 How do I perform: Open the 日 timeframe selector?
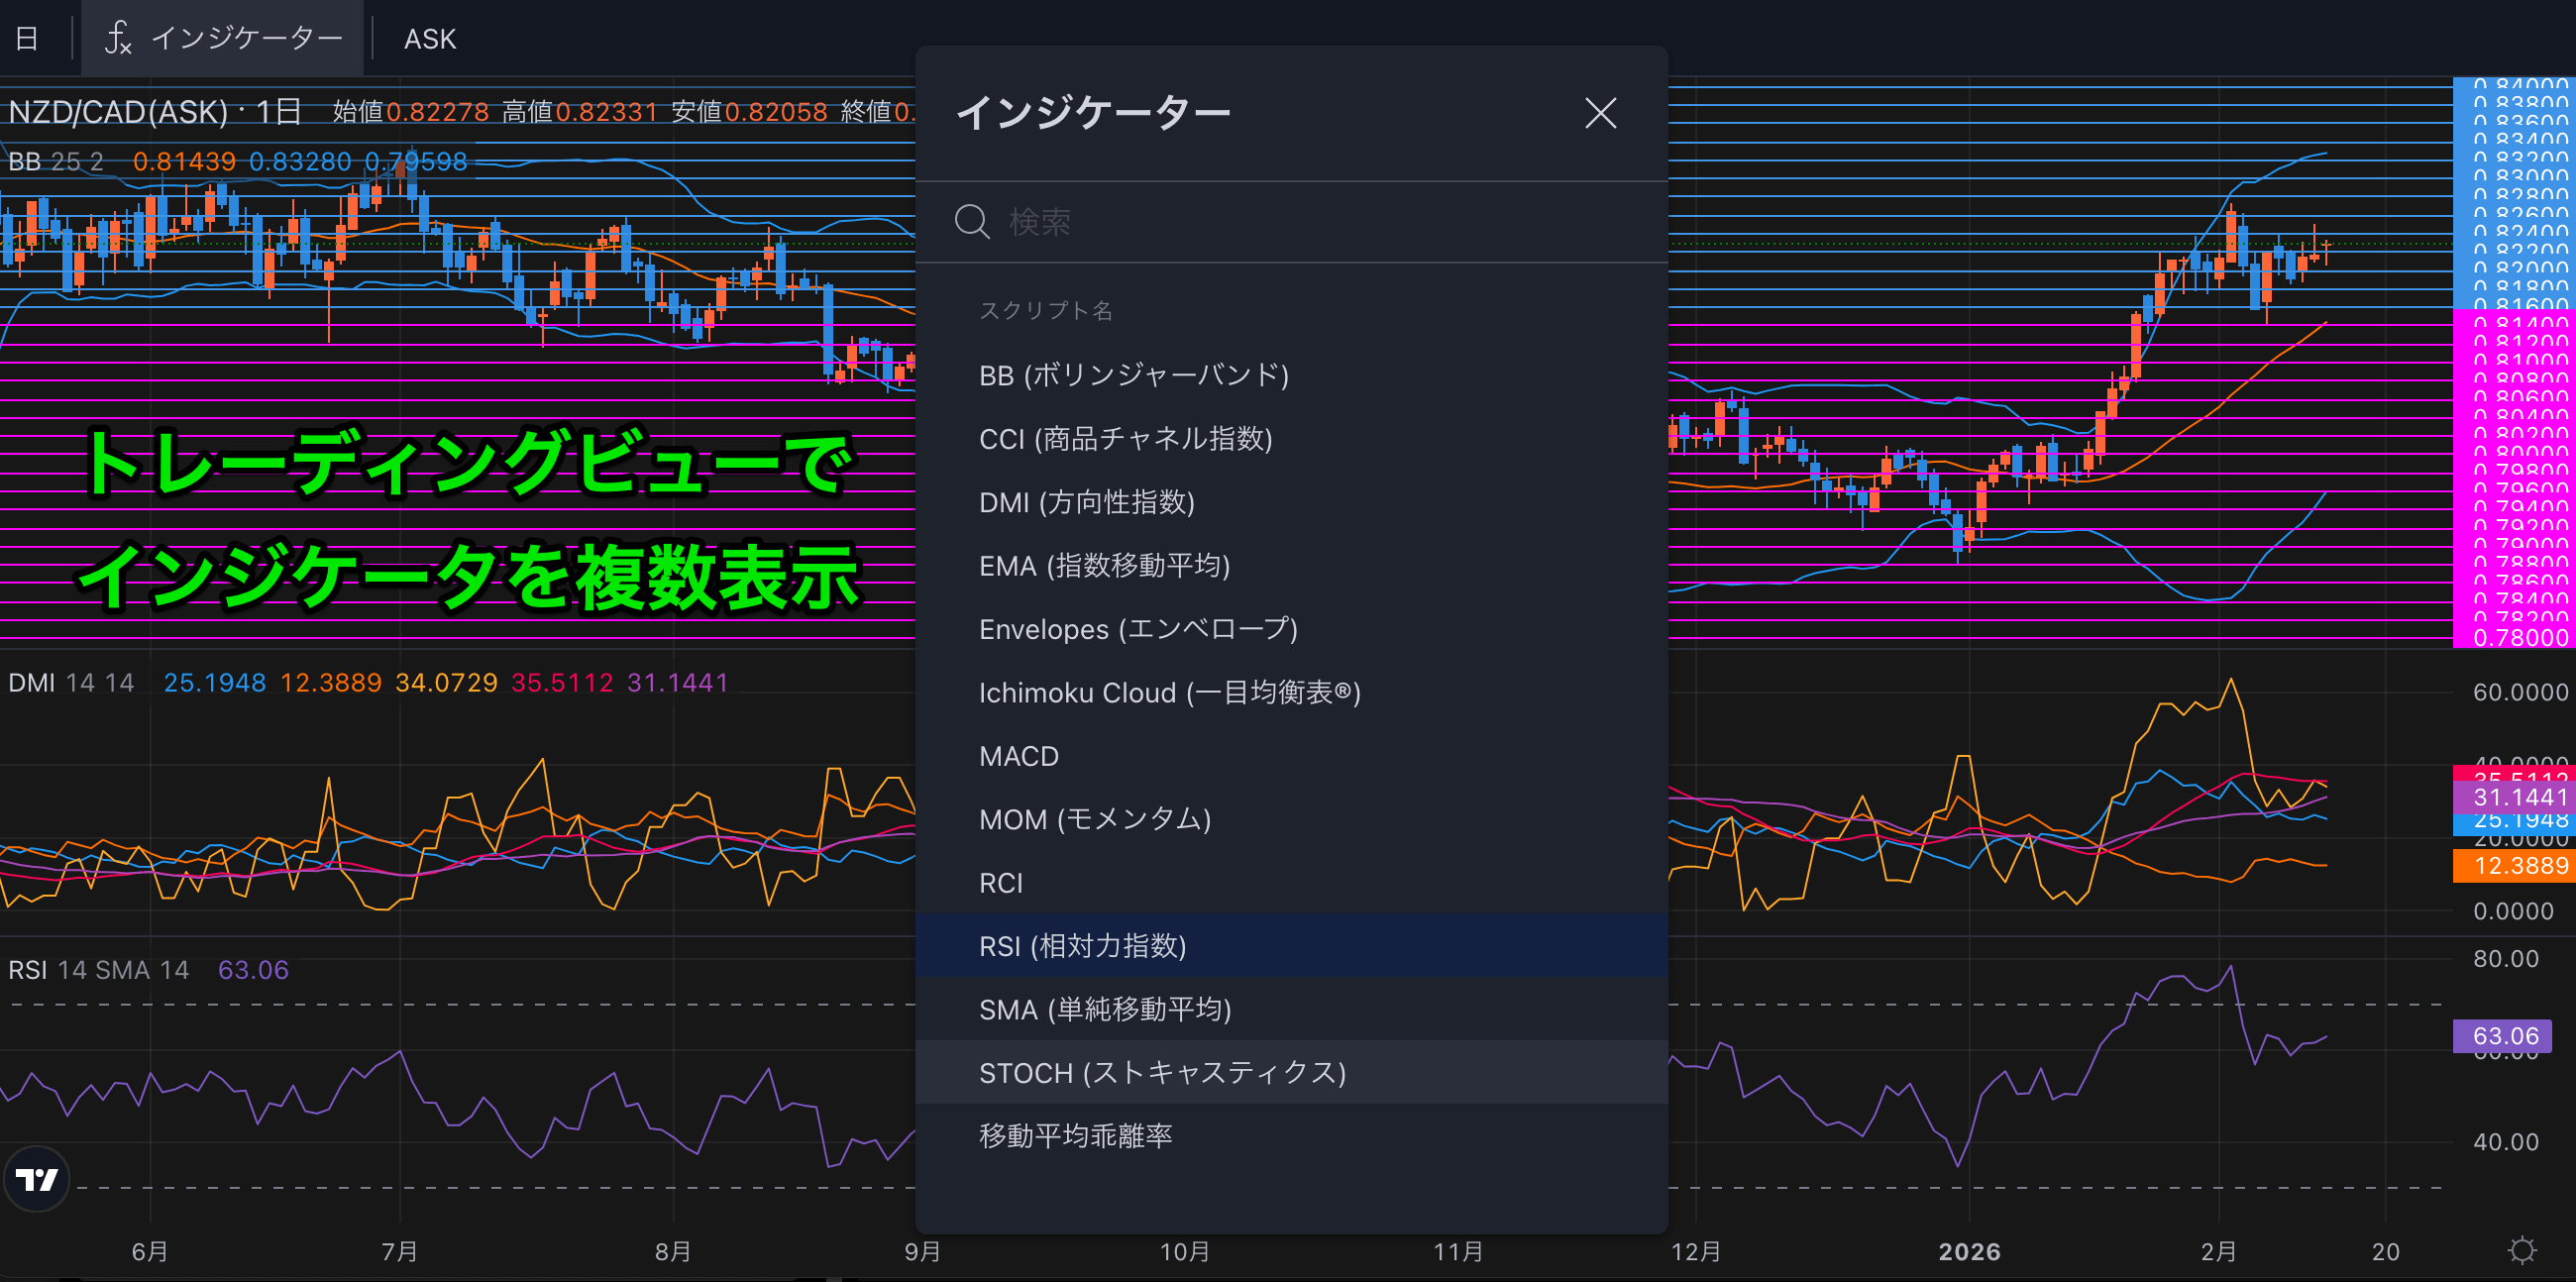click(26, 39)
